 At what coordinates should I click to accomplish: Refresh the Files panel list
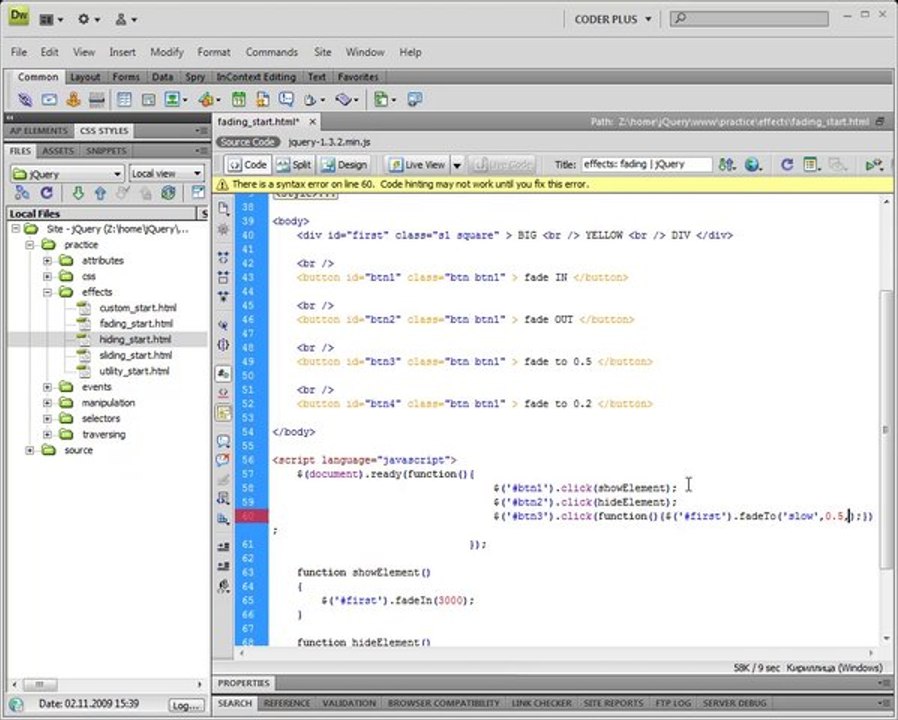click(x=47, y=193)
